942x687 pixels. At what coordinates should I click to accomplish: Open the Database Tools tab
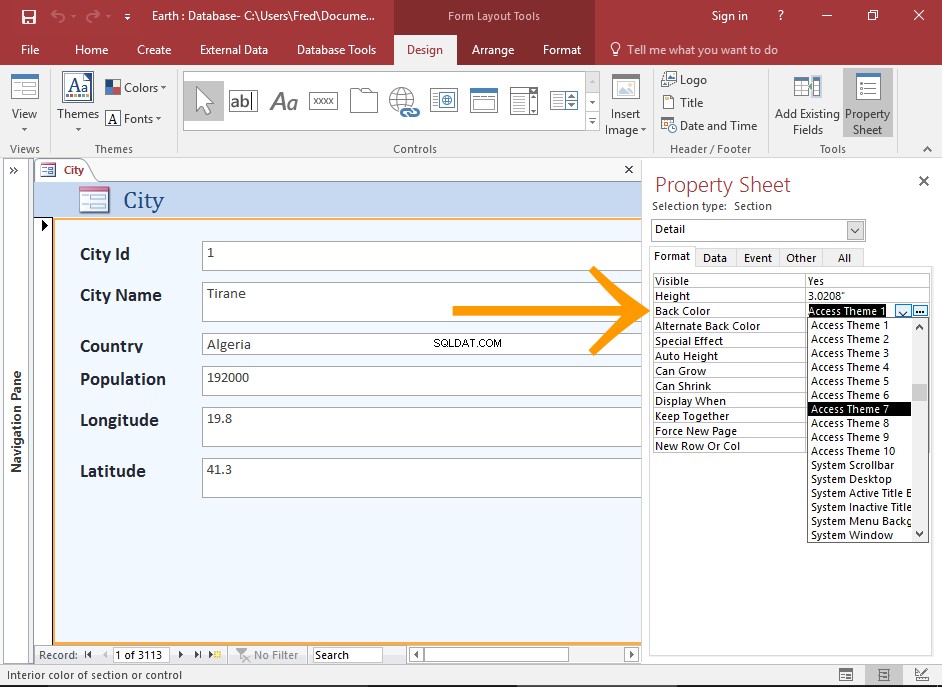(336, 50)
